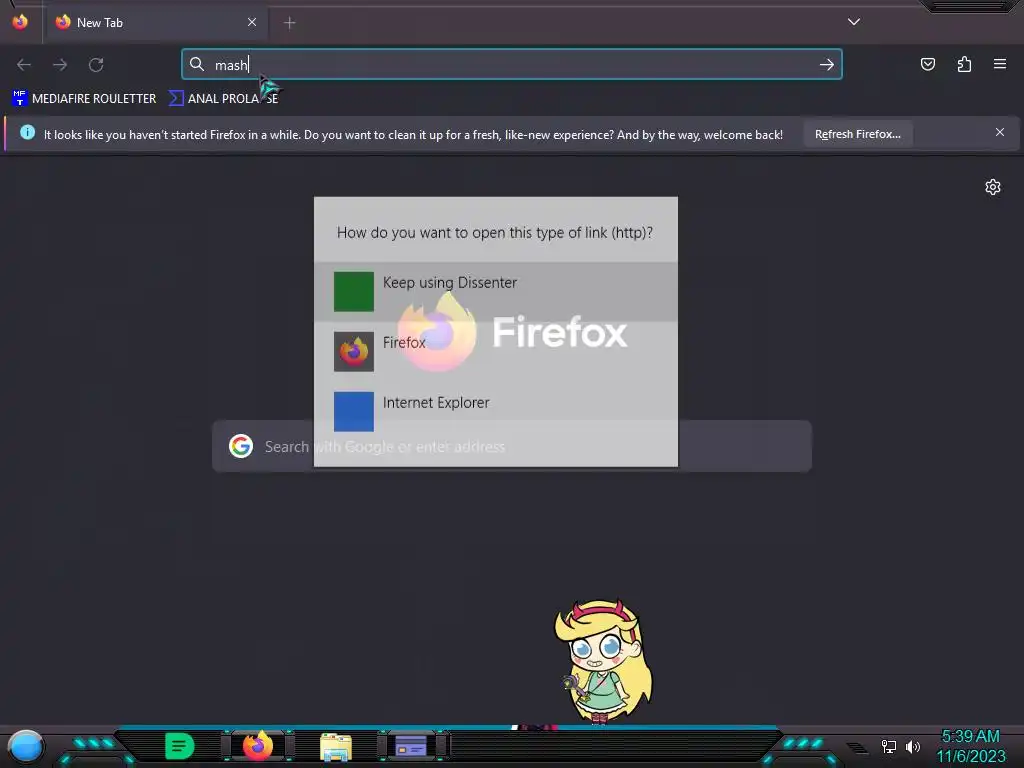Viewport: 1024px width, 768px height.
Task: Select the New Tab tab
Action: coord(157,23)
